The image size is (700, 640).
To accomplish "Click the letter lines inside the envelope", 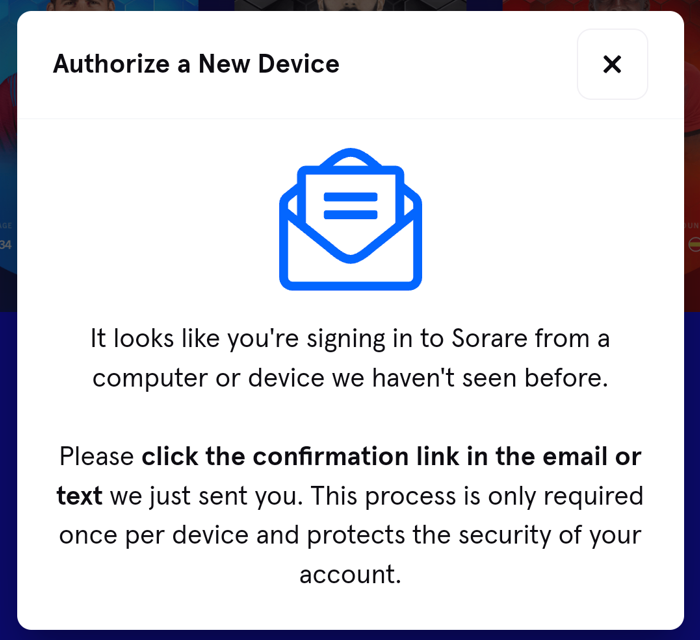I will [x=350, y=206].
